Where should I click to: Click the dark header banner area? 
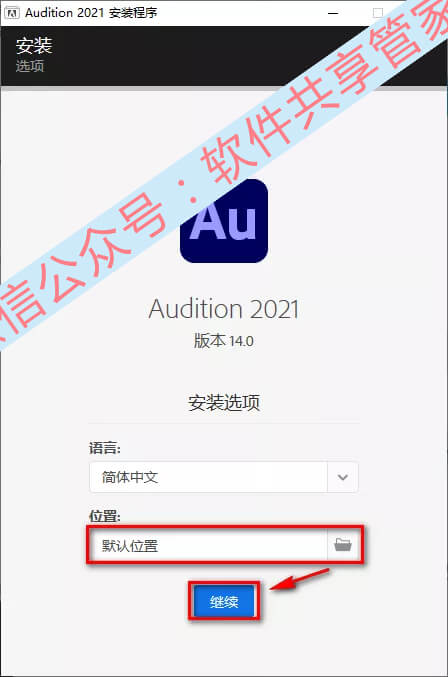tap(224, 56)
